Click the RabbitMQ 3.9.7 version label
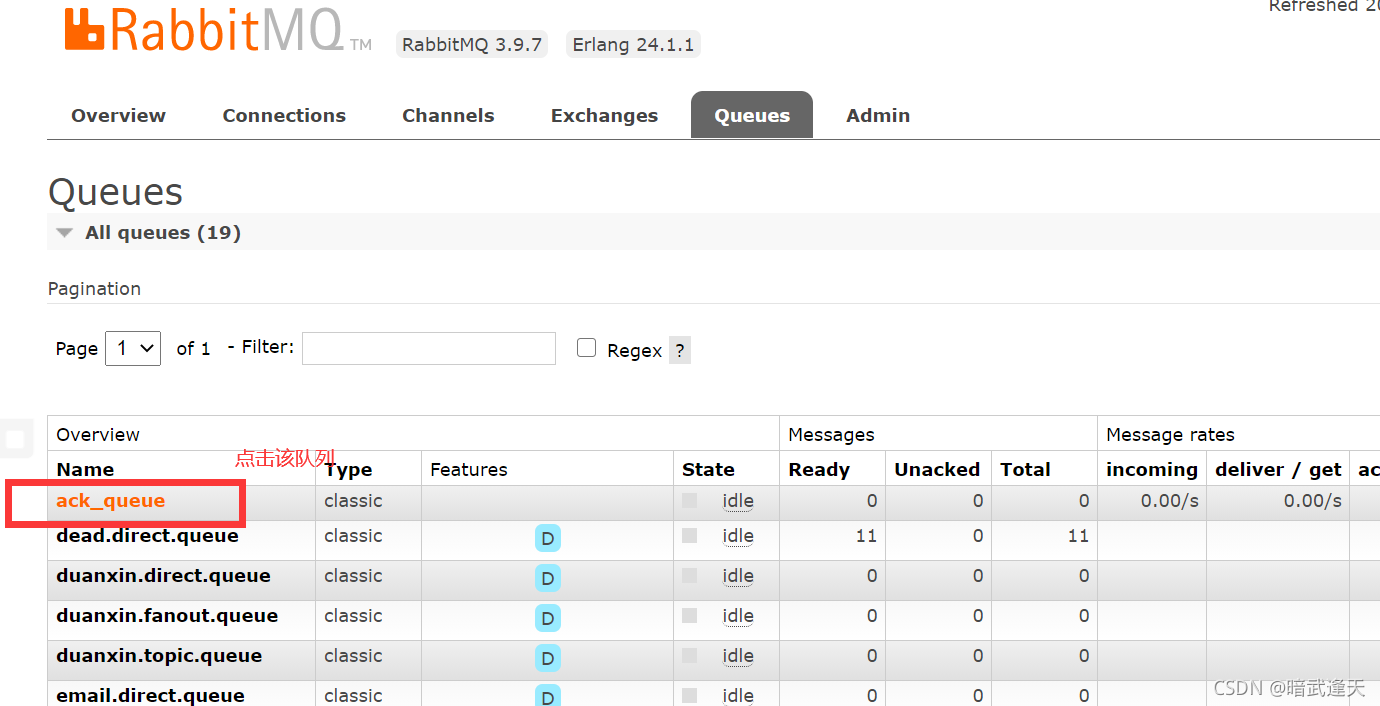Image resolution: width=1380 pixels, height=706 pixels. (x=472, y=45)
